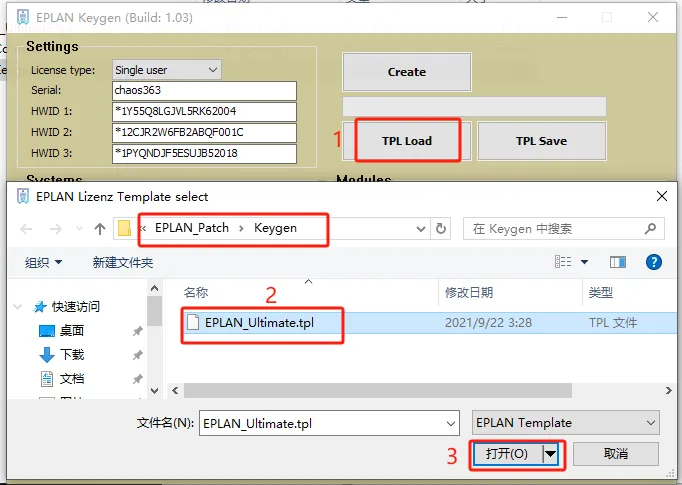
Task: Collapse the 快速访问 tree node
Action: (18, 307)
